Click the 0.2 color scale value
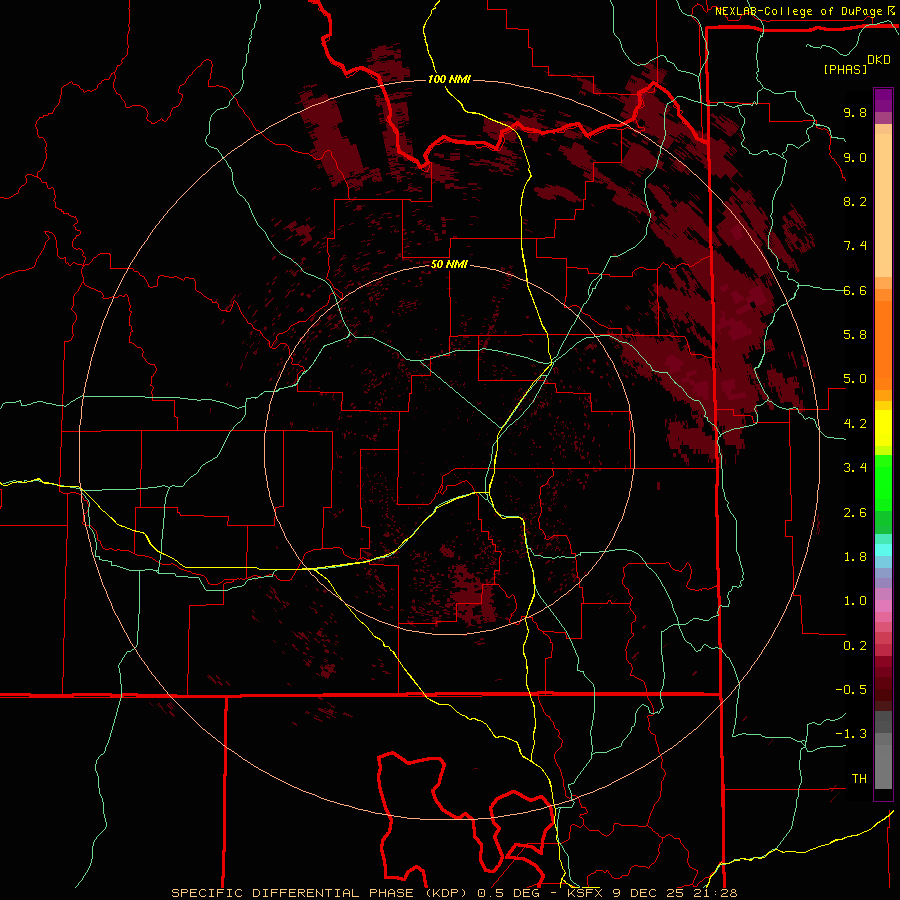The height and width of the screenshot is (900, 900). (855, 646)
